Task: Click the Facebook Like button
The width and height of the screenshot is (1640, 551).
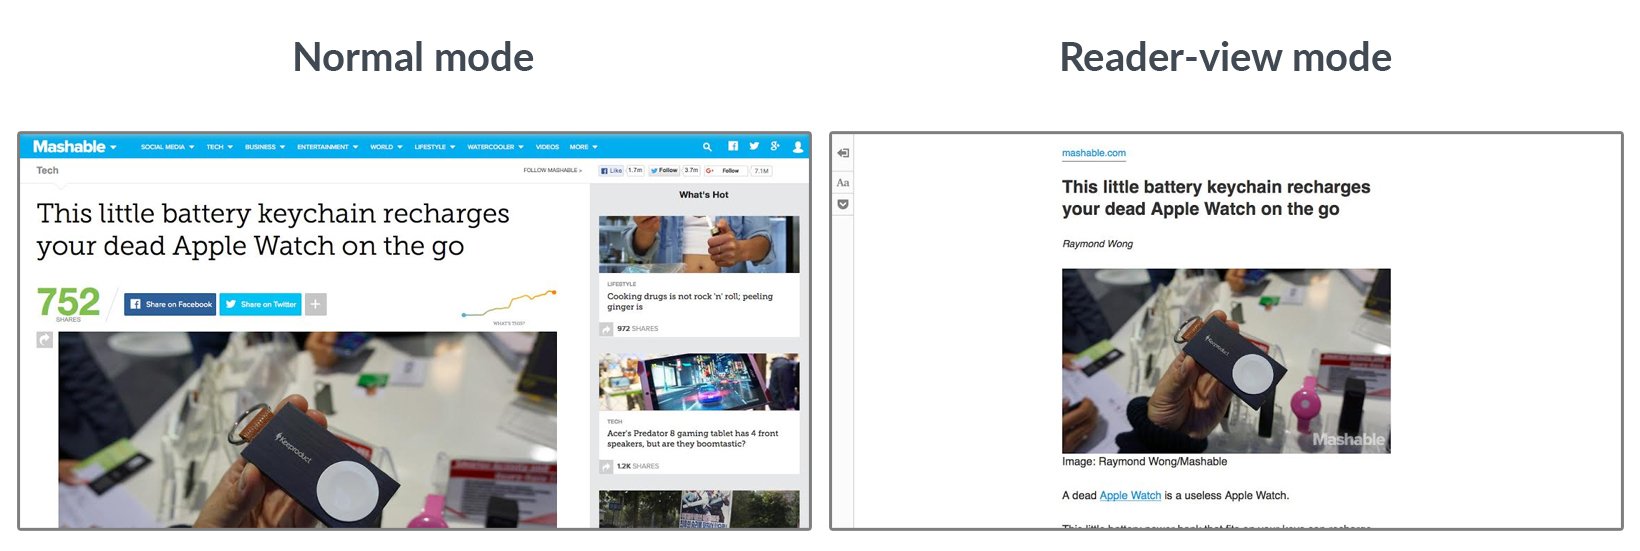Action: coord(611,171)
